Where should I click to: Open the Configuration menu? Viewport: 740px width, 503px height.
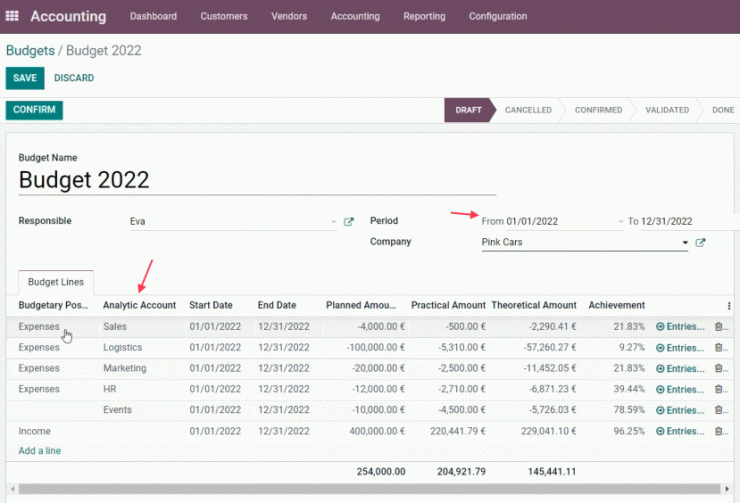click(x=498, y=16)
